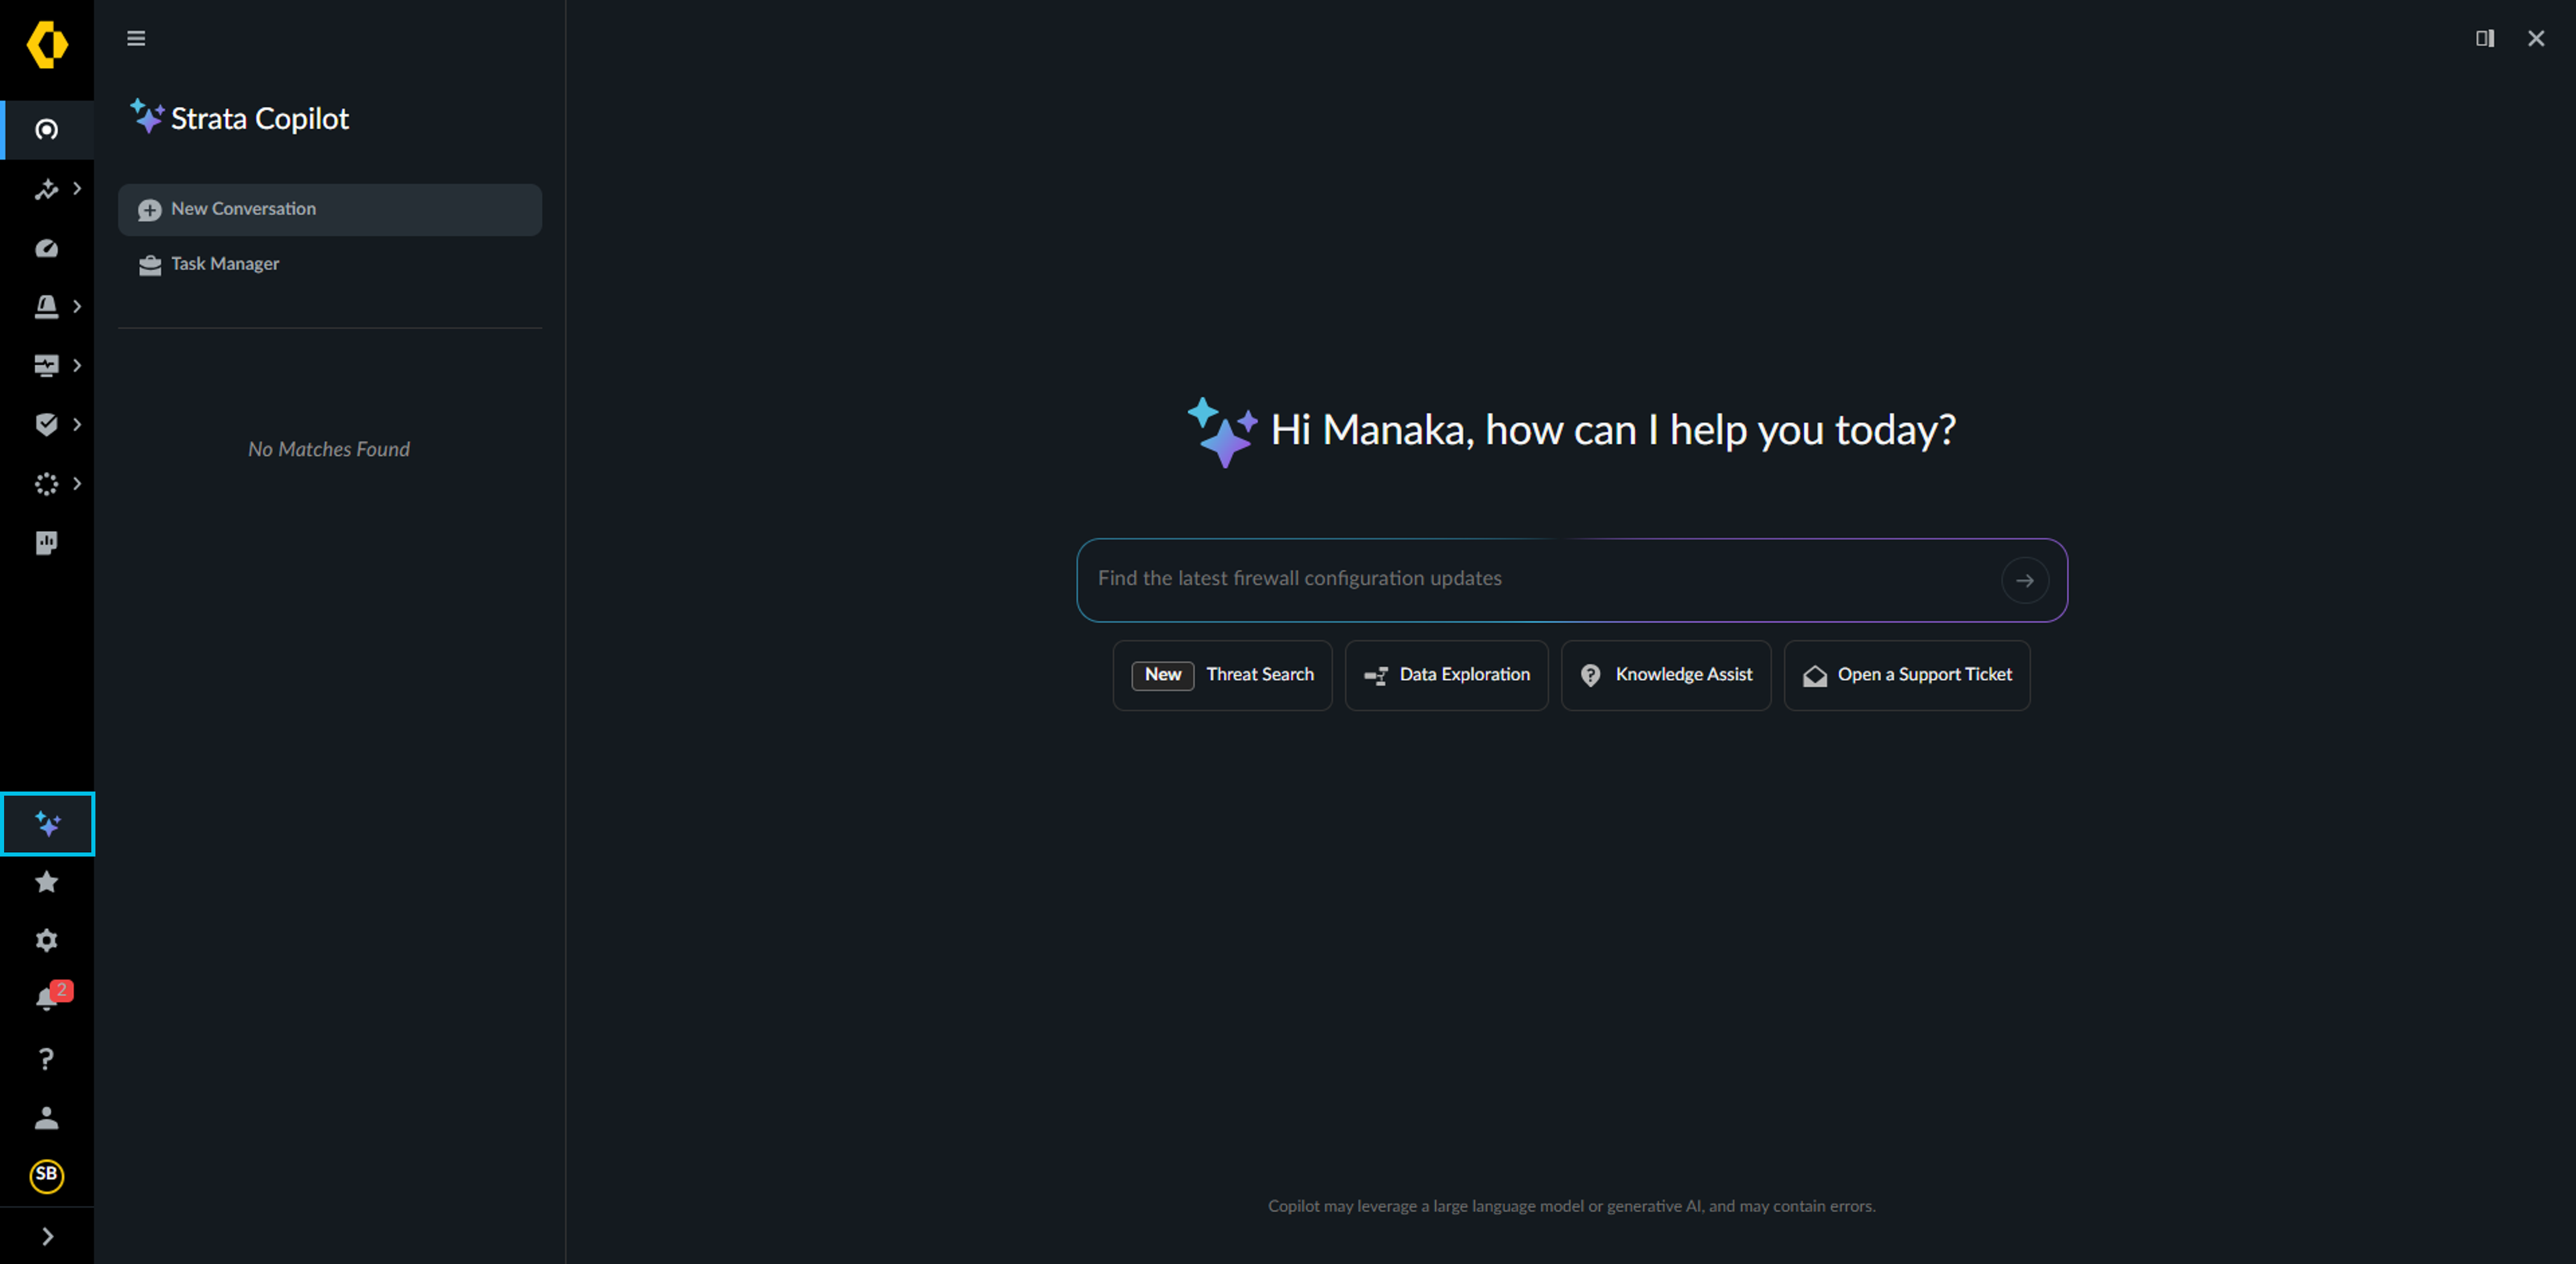This screenshot has width=2576, height=1264.
Task: Select the Data Exploration suggestion
Action: tap(1446, 675)
